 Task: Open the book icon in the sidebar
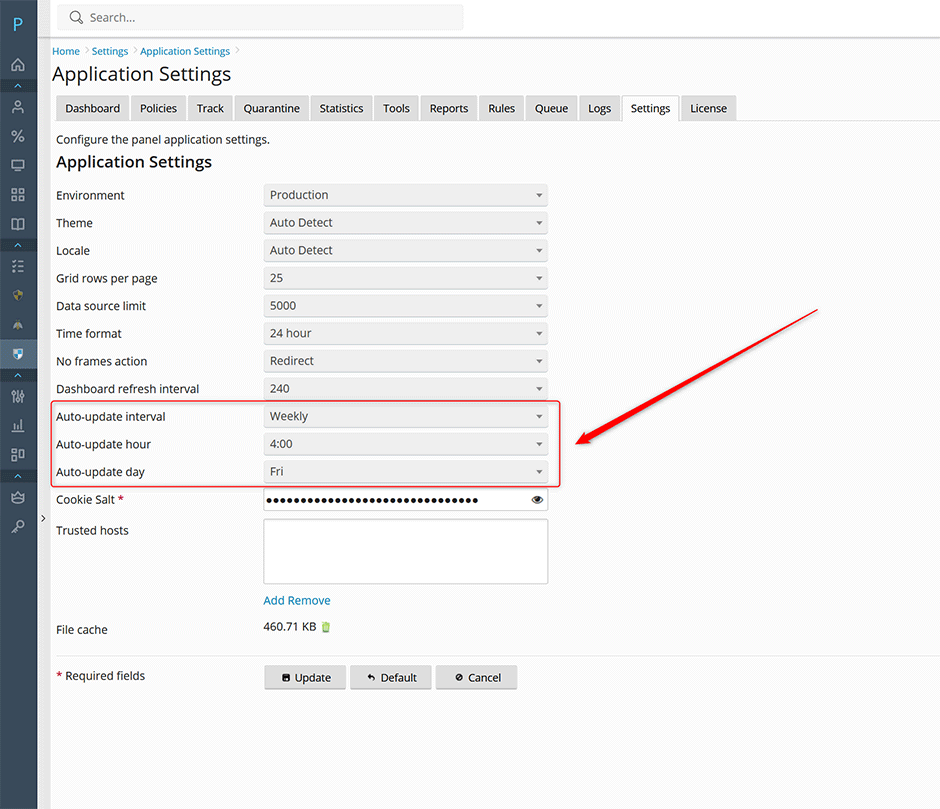(18, 224)
